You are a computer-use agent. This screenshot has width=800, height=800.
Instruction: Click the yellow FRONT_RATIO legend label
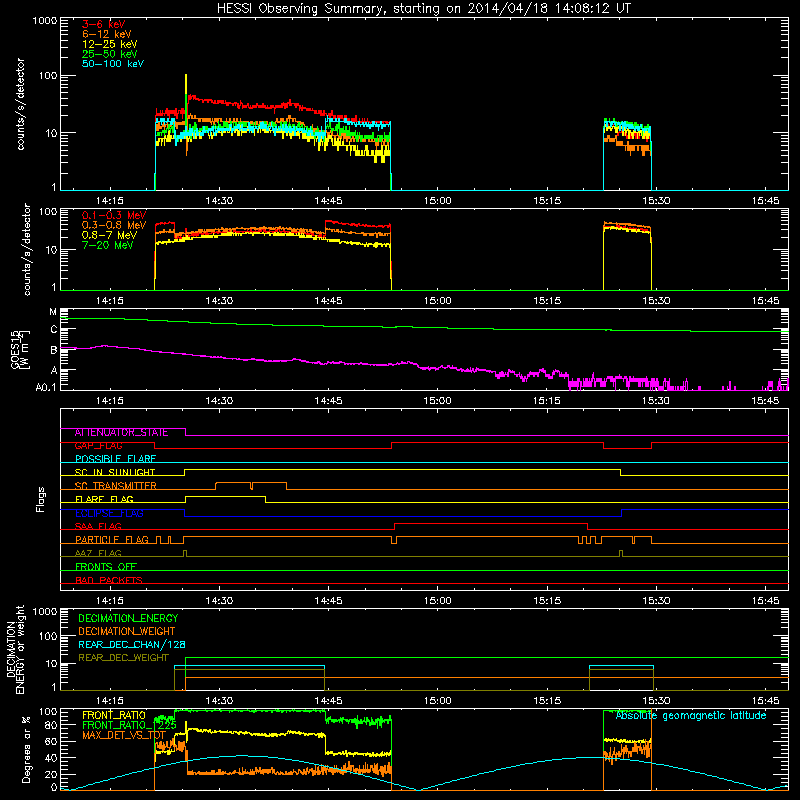point(114,715)
